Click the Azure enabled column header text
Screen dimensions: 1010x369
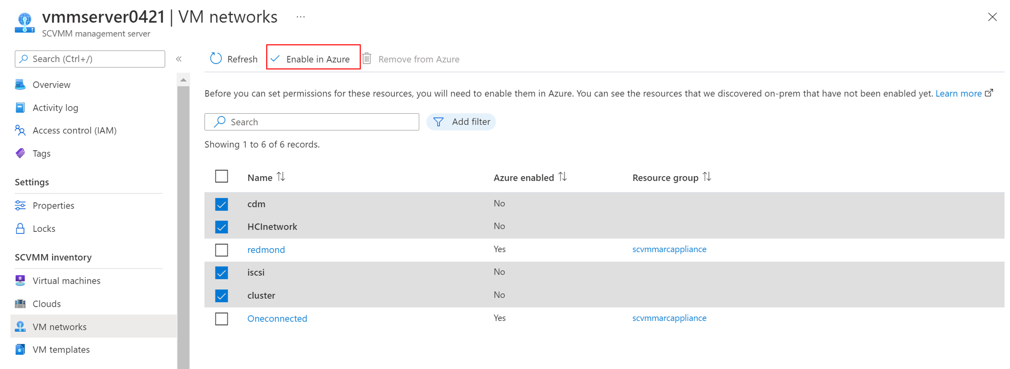524,178
